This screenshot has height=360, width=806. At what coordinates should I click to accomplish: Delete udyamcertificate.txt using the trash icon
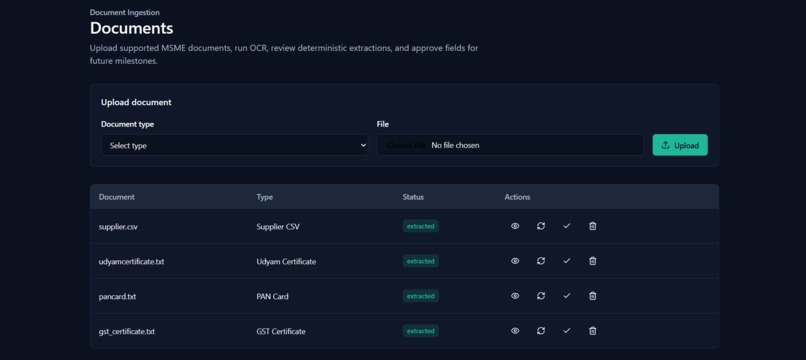click(593, 261)
